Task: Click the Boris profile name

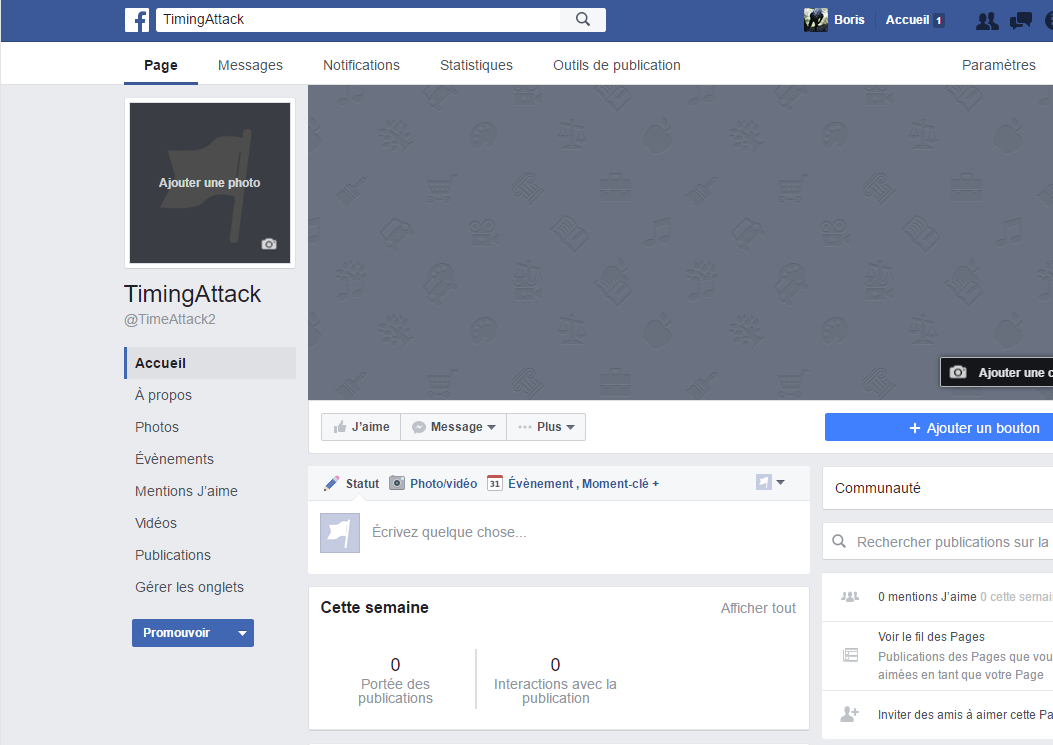Action: (849, 19)
